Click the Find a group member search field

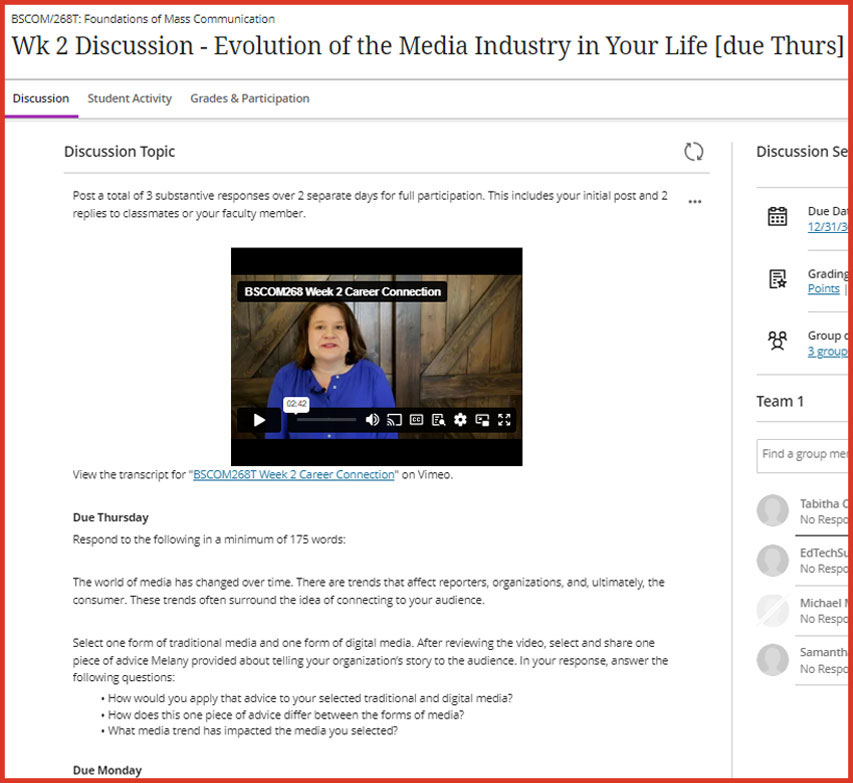[805, 454]
